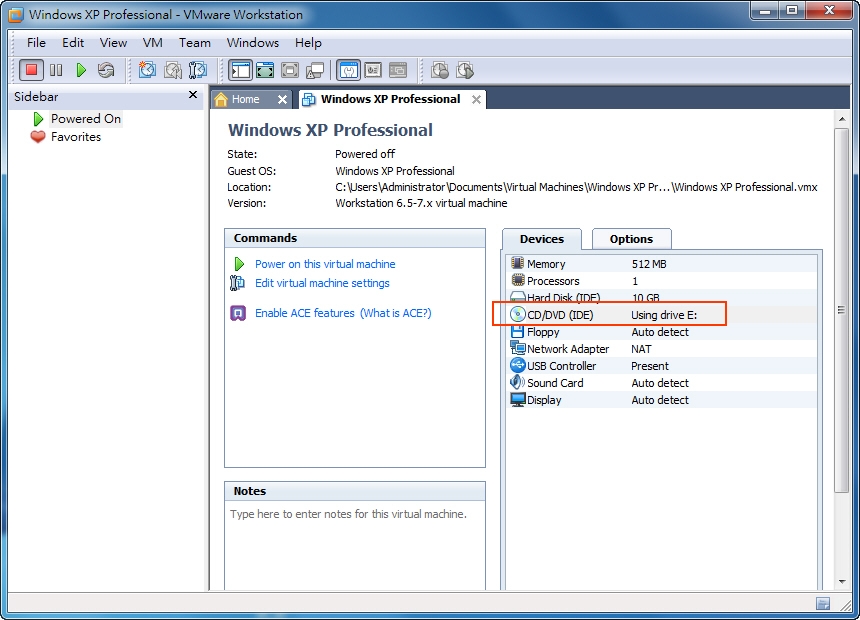Click the "Powered off" state value

[x=365, y=154]
